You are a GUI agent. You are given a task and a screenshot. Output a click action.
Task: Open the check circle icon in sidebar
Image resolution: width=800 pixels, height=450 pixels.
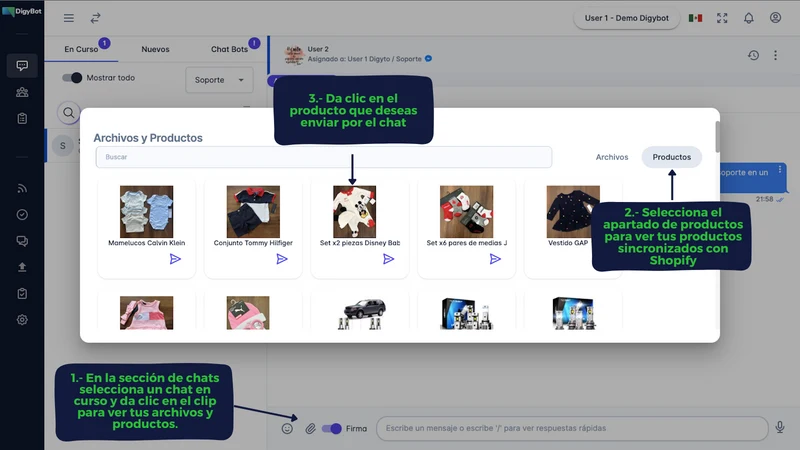coord(22,214)
